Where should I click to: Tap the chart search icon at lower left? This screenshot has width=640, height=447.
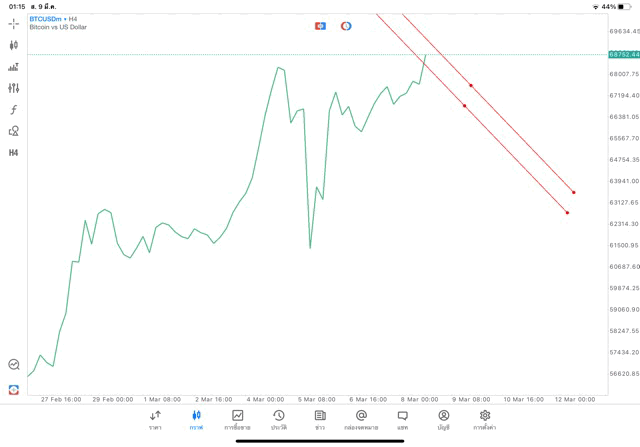click(x=14, y=365)
